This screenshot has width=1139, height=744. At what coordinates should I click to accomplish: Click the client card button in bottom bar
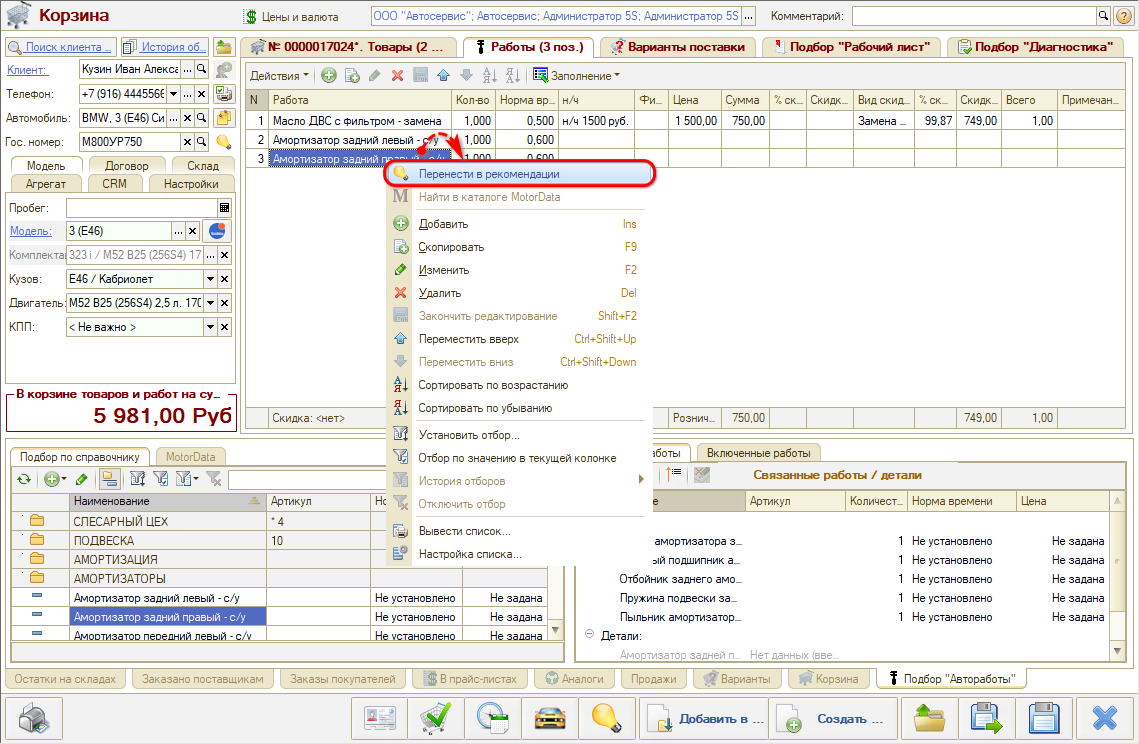379,719
